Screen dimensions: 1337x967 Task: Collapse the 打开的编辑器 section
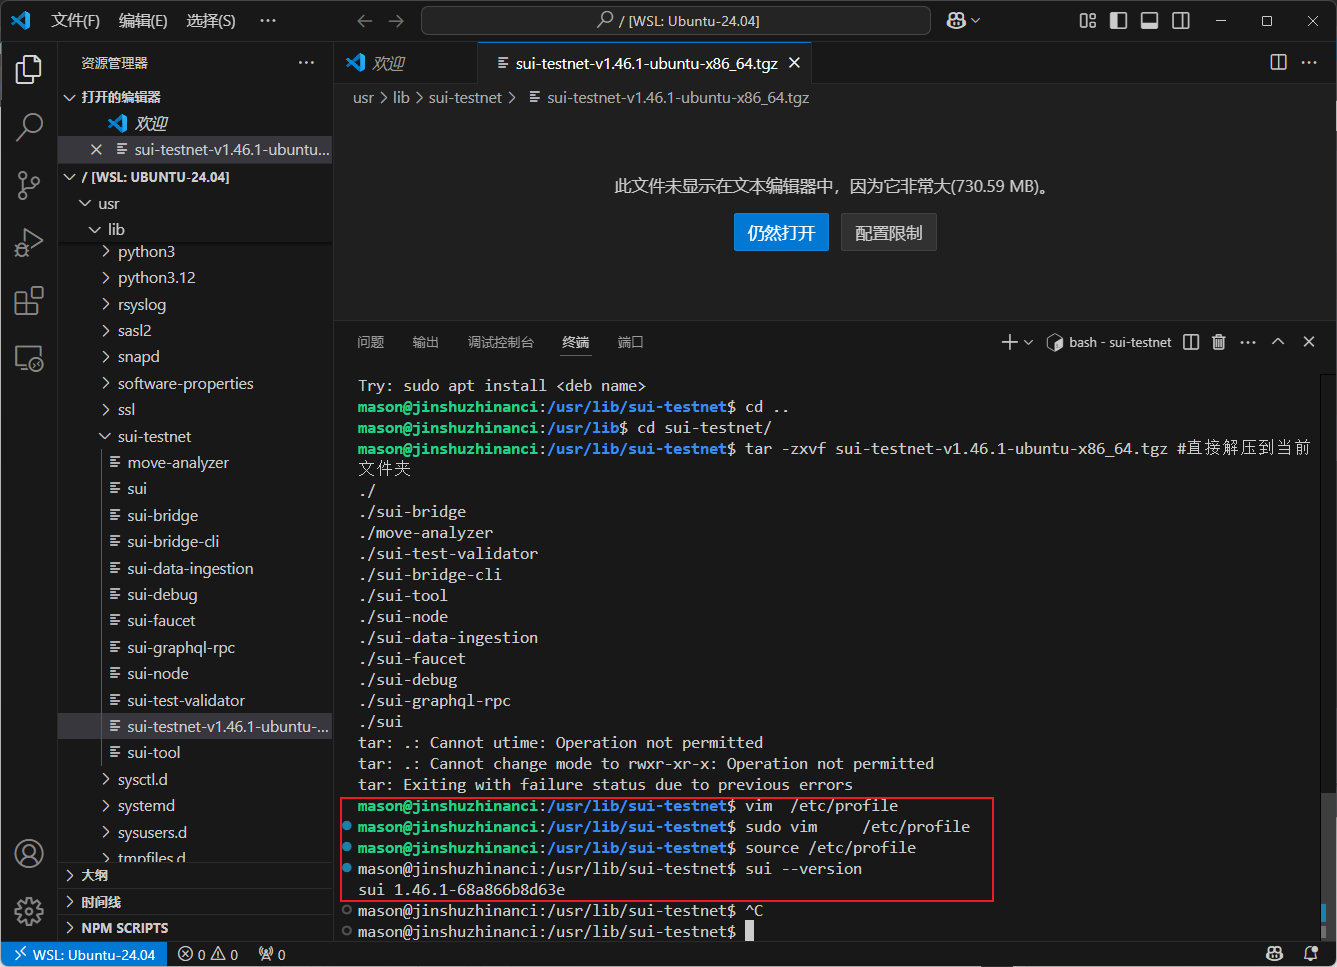tap(195, 97)
